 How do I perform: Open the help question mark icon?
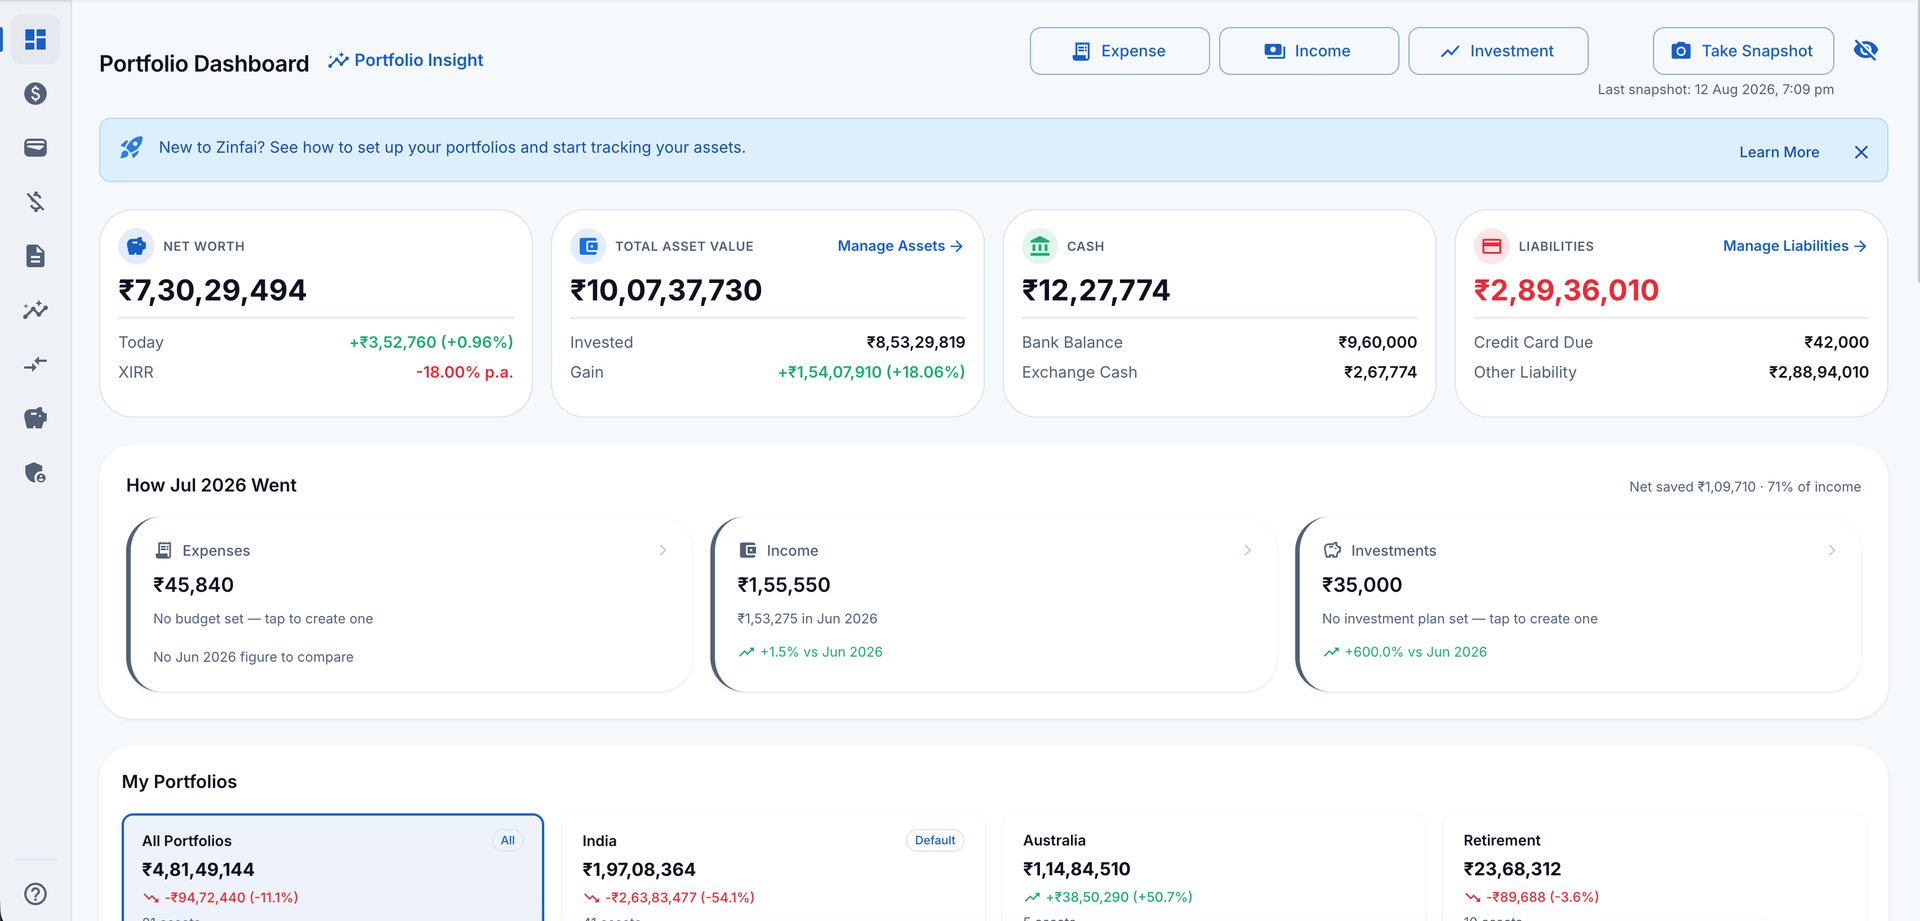(x=36, y=894)
